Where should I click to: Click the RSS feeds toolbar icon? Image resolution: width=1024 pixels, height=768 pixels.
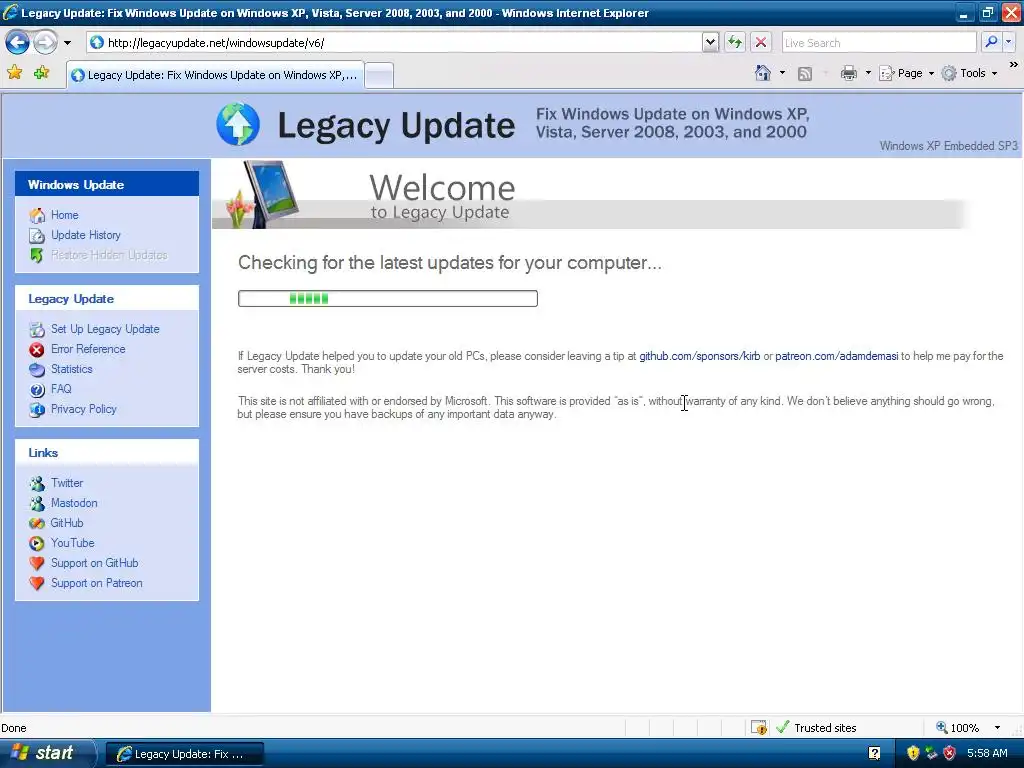click(x=805, y=74)
